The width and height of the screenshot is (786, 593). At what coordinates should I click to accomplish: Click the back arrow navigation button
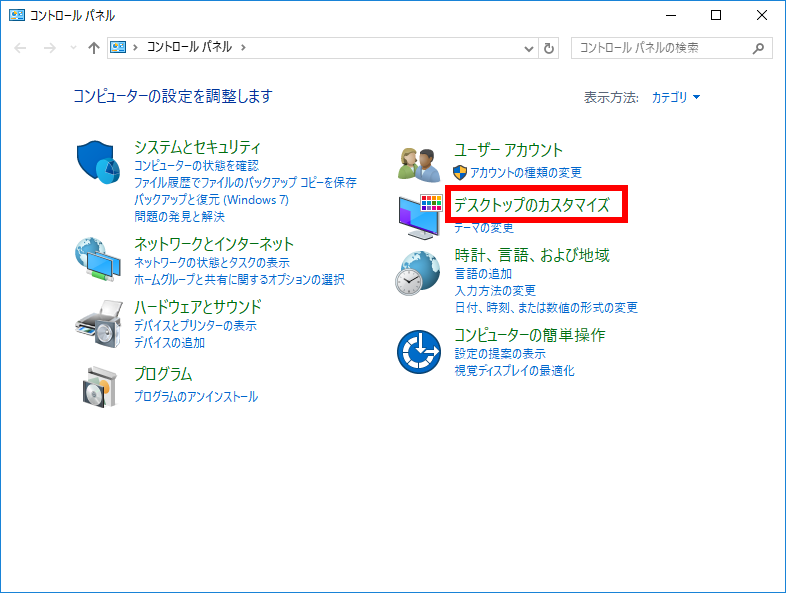[20, 48]
